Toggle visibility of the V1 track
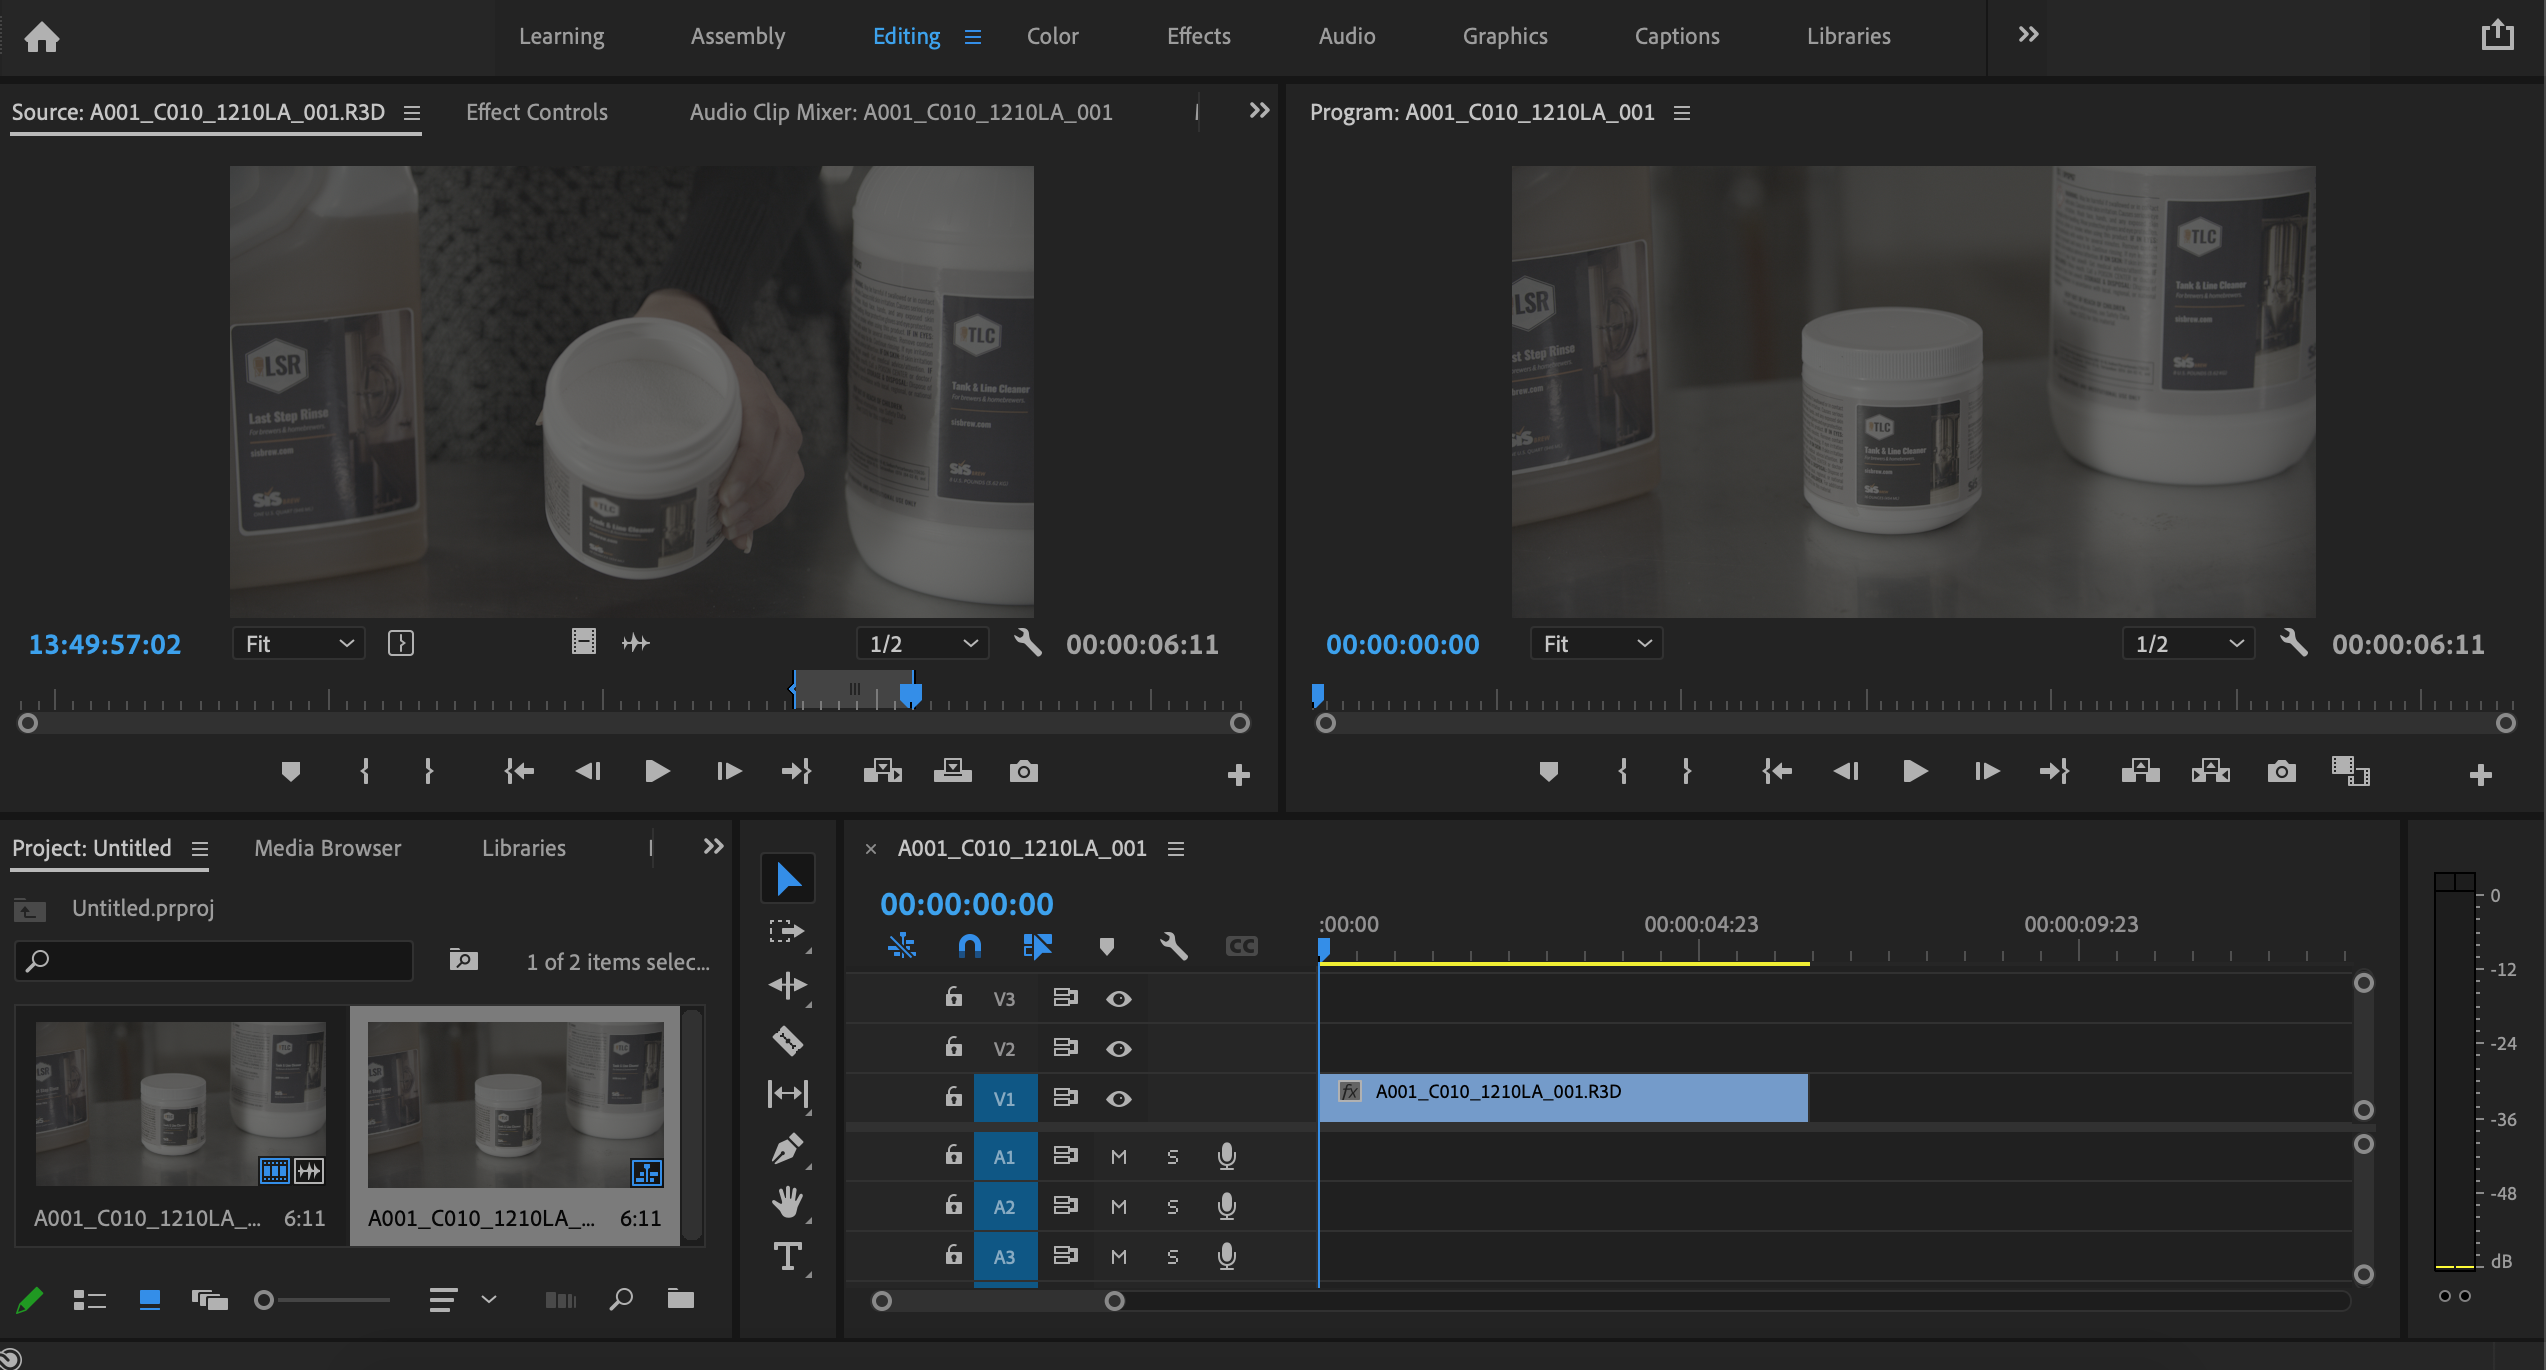2546x1370 pixels. point(1119,1097)
